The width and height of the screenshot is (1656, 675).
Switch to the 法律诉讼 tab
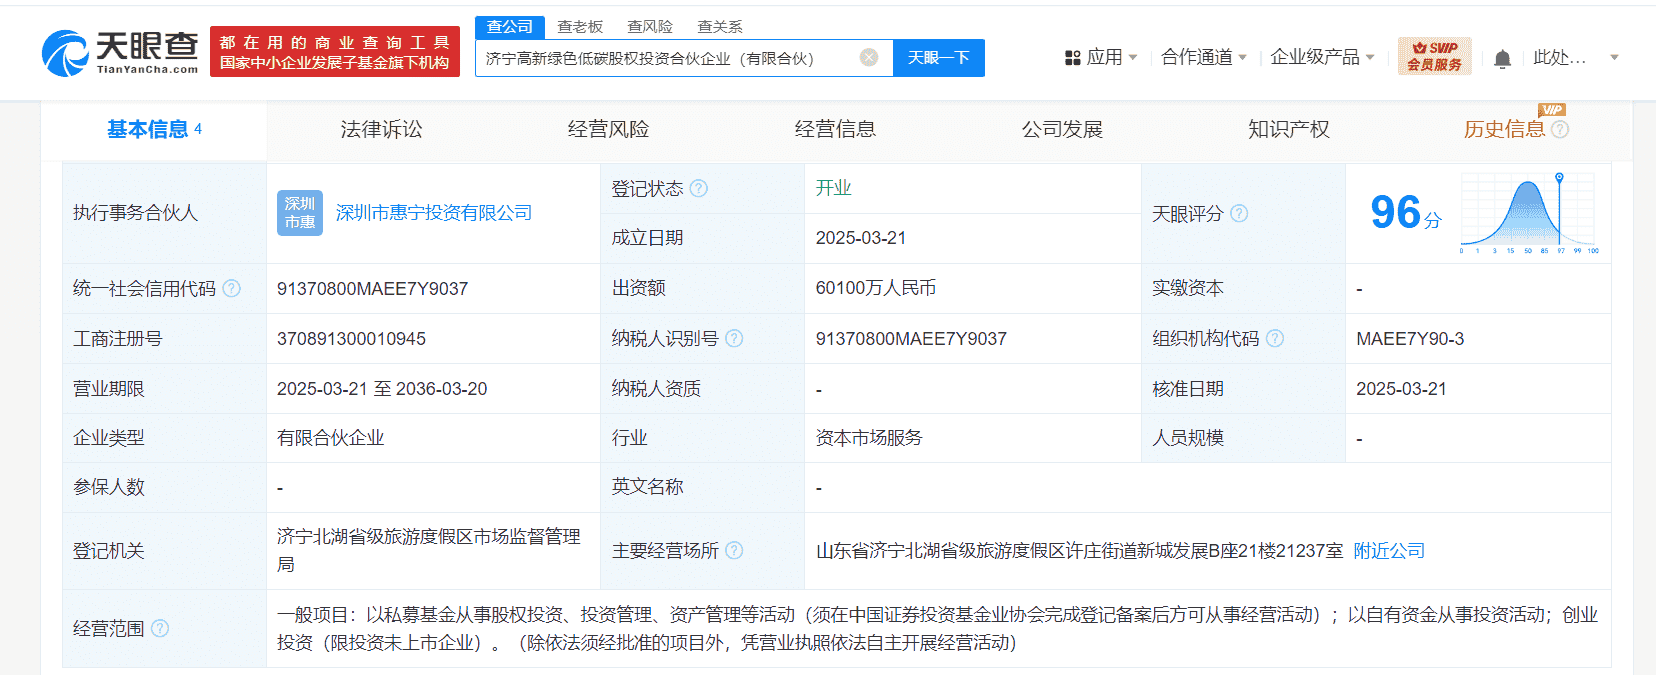click(381, 129)
